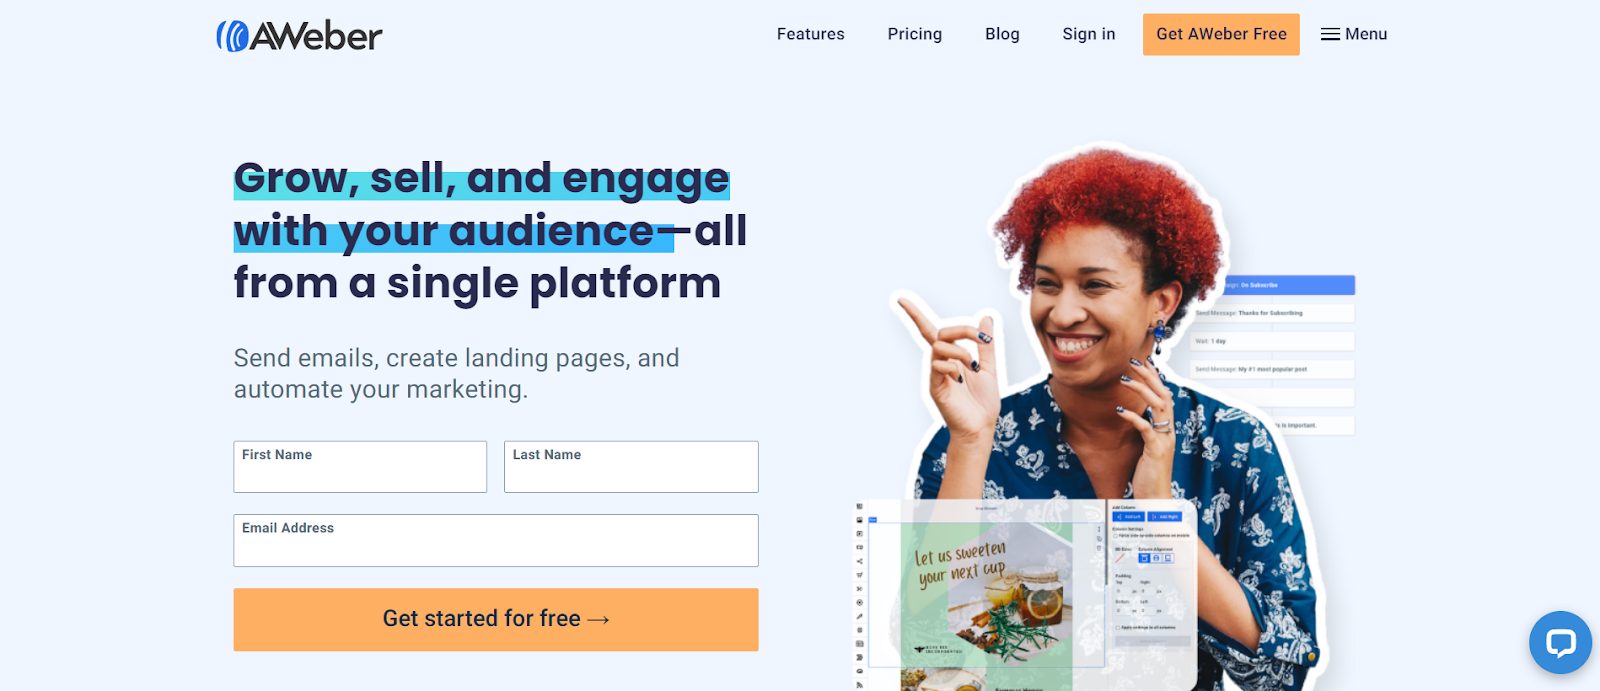Viewport: 1600px width, 691px height.
Task: Click Sign in
Action: coord(1089,34)
